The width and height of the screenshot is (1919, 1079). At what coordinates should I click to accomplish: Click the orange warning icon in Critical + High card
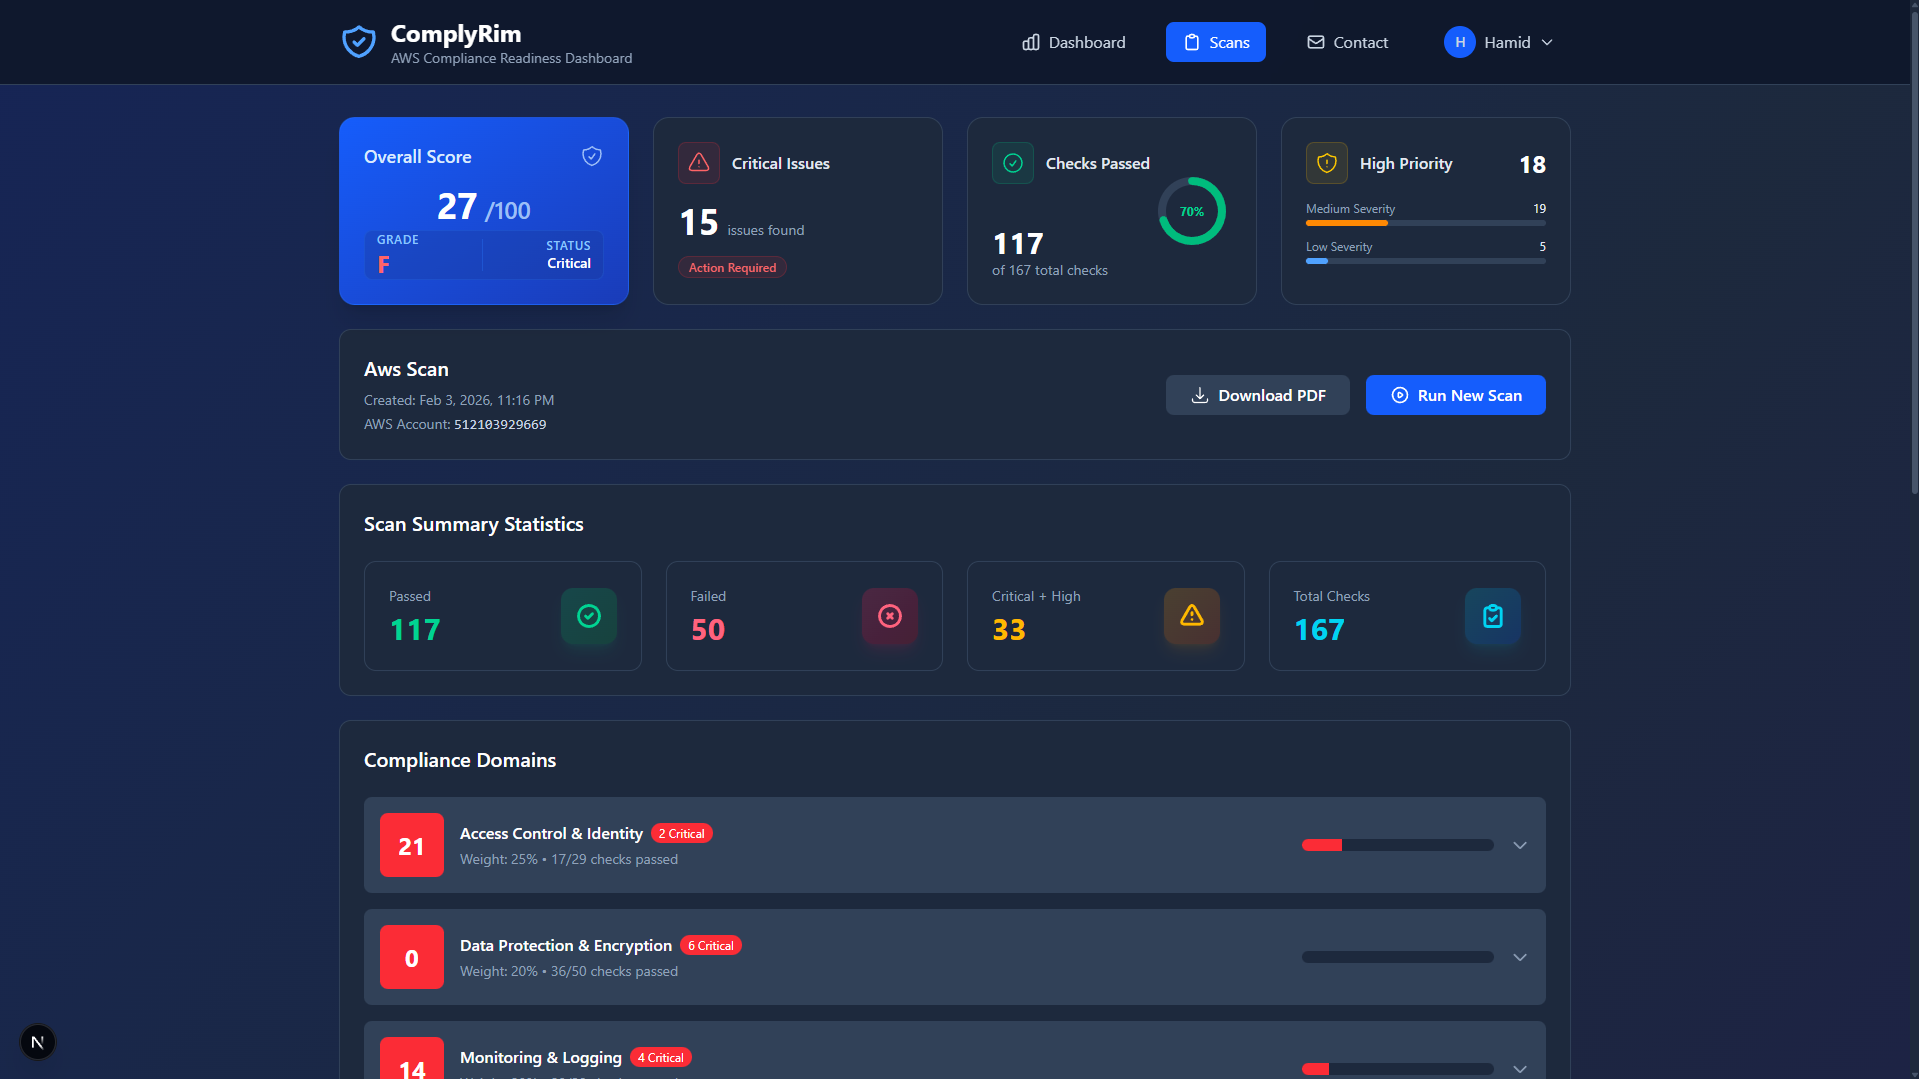1191,616
